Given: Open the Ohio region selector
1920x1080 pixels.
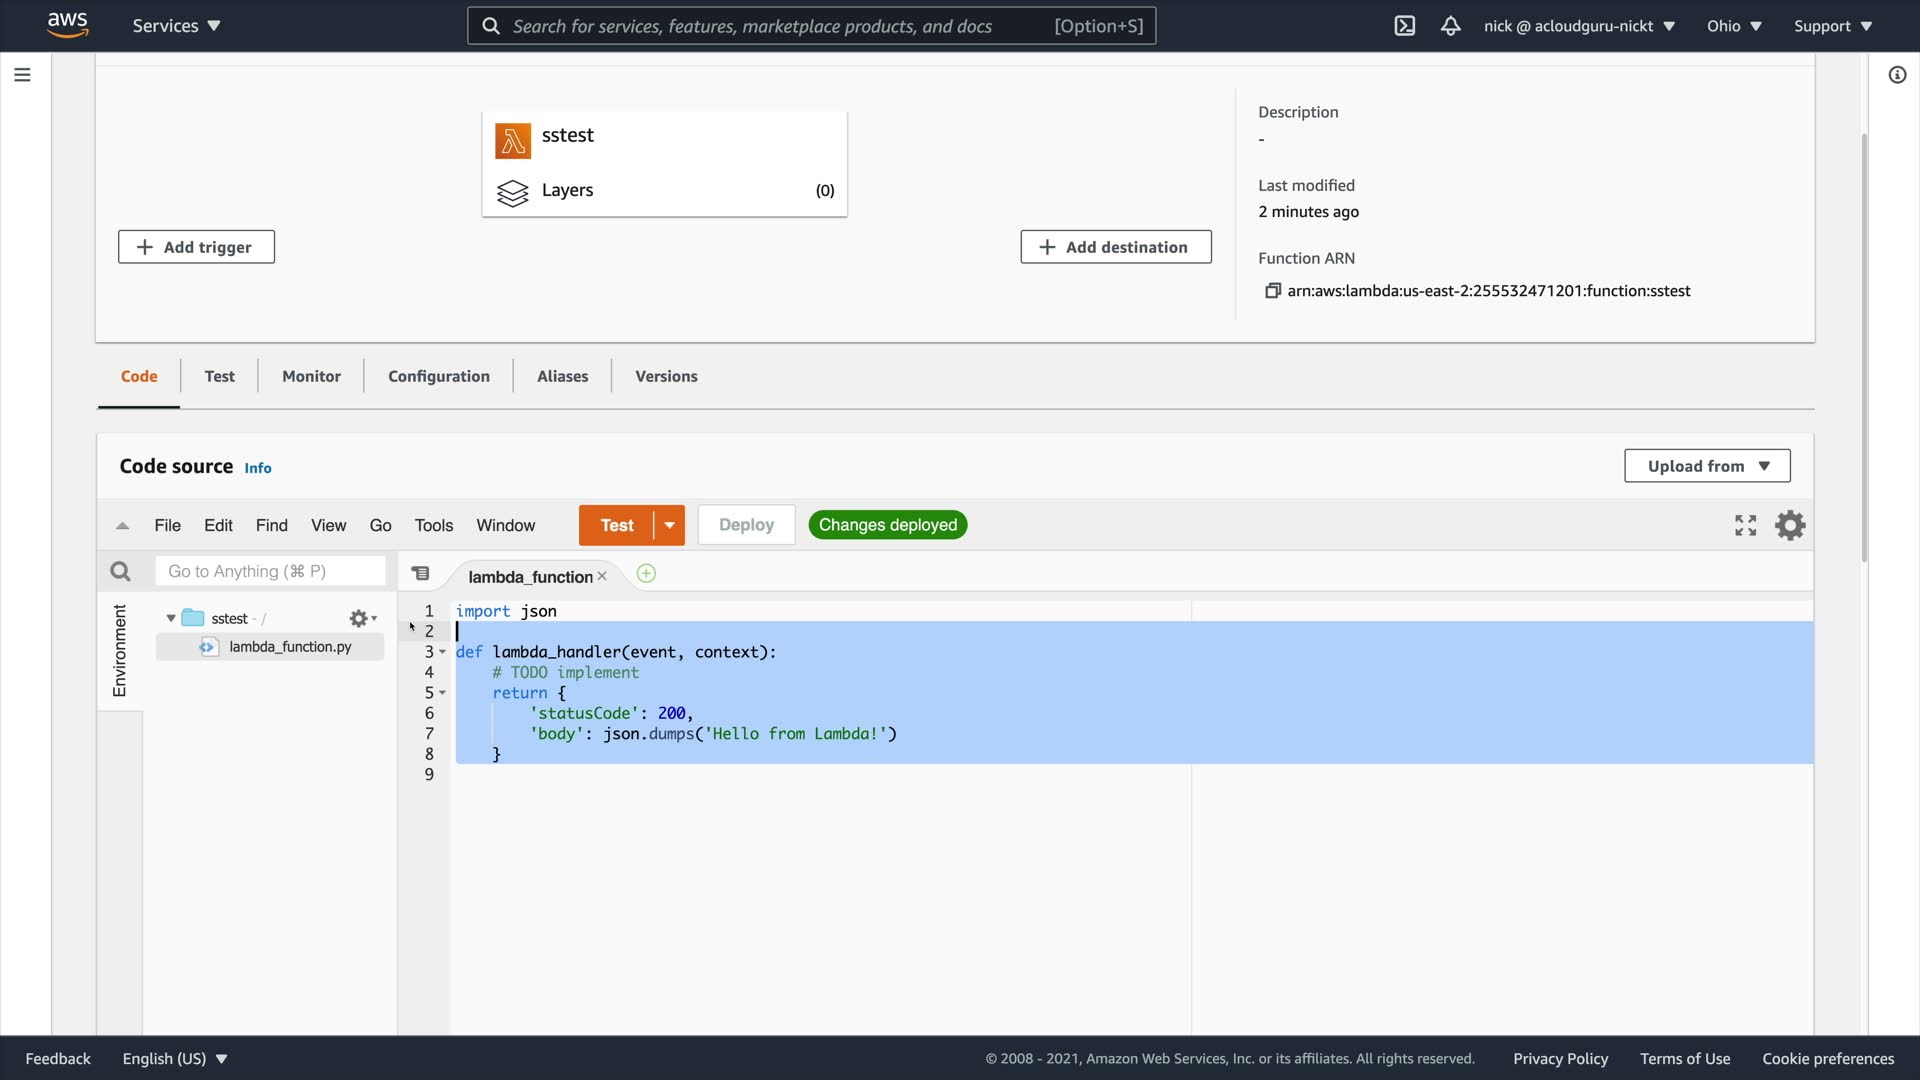Looking at the screenshot, I should (x=1733, y=26).
